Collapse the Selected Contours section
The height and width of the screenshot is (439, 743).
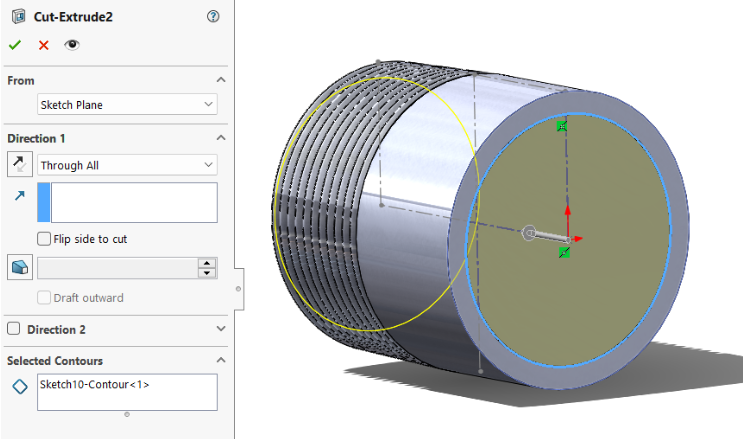(x=221, y=360)
